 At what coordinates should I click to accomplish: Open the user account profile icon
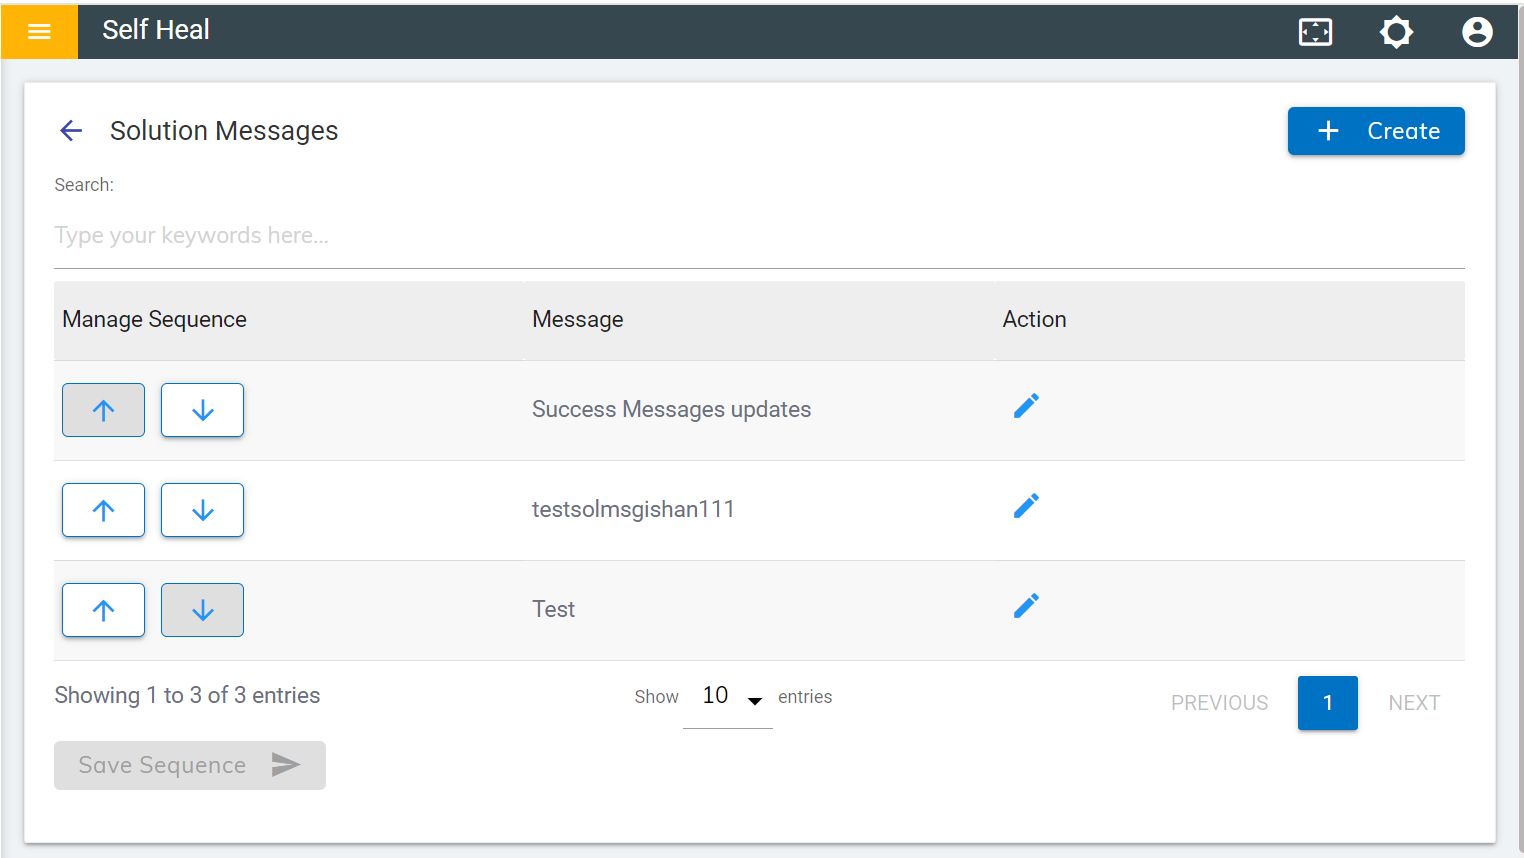(x=1477, y=32)
